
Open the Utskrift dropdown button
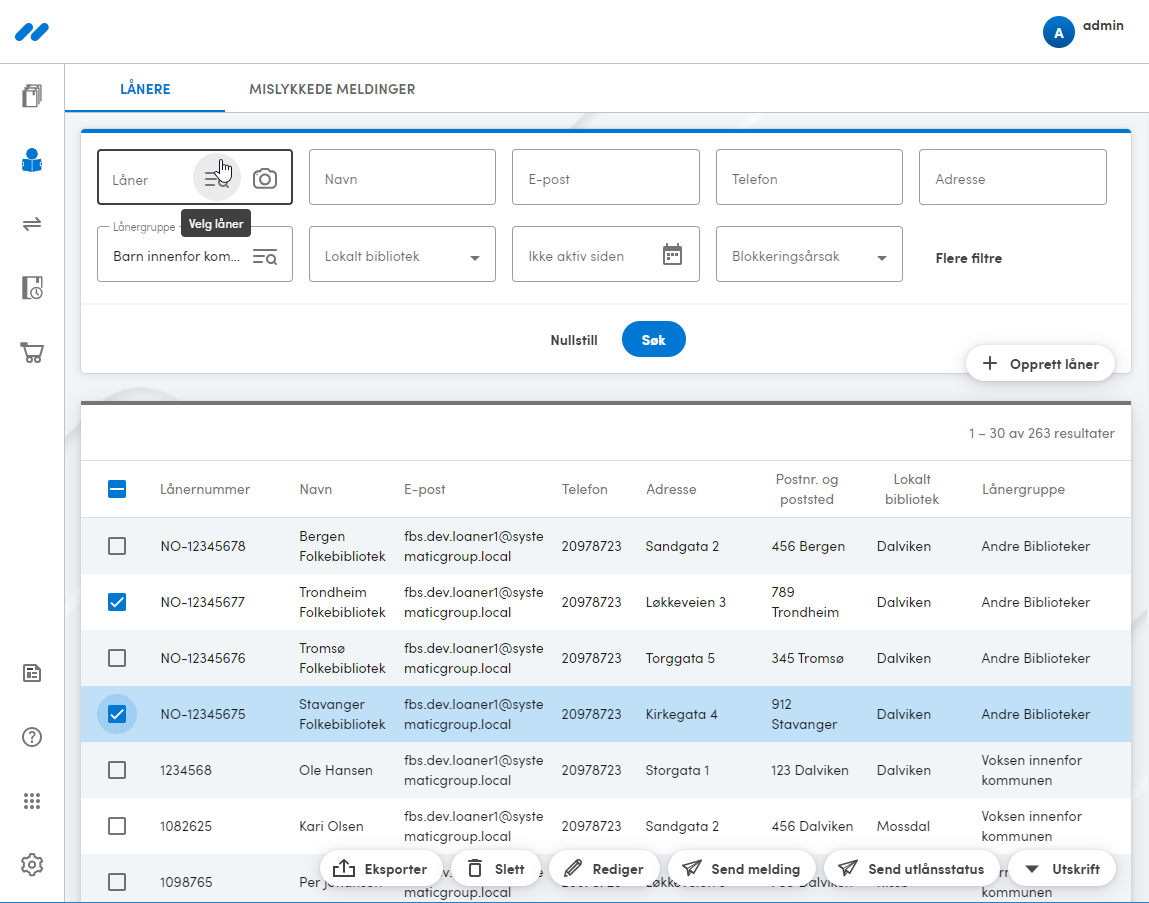click(x=1063, y=869)
